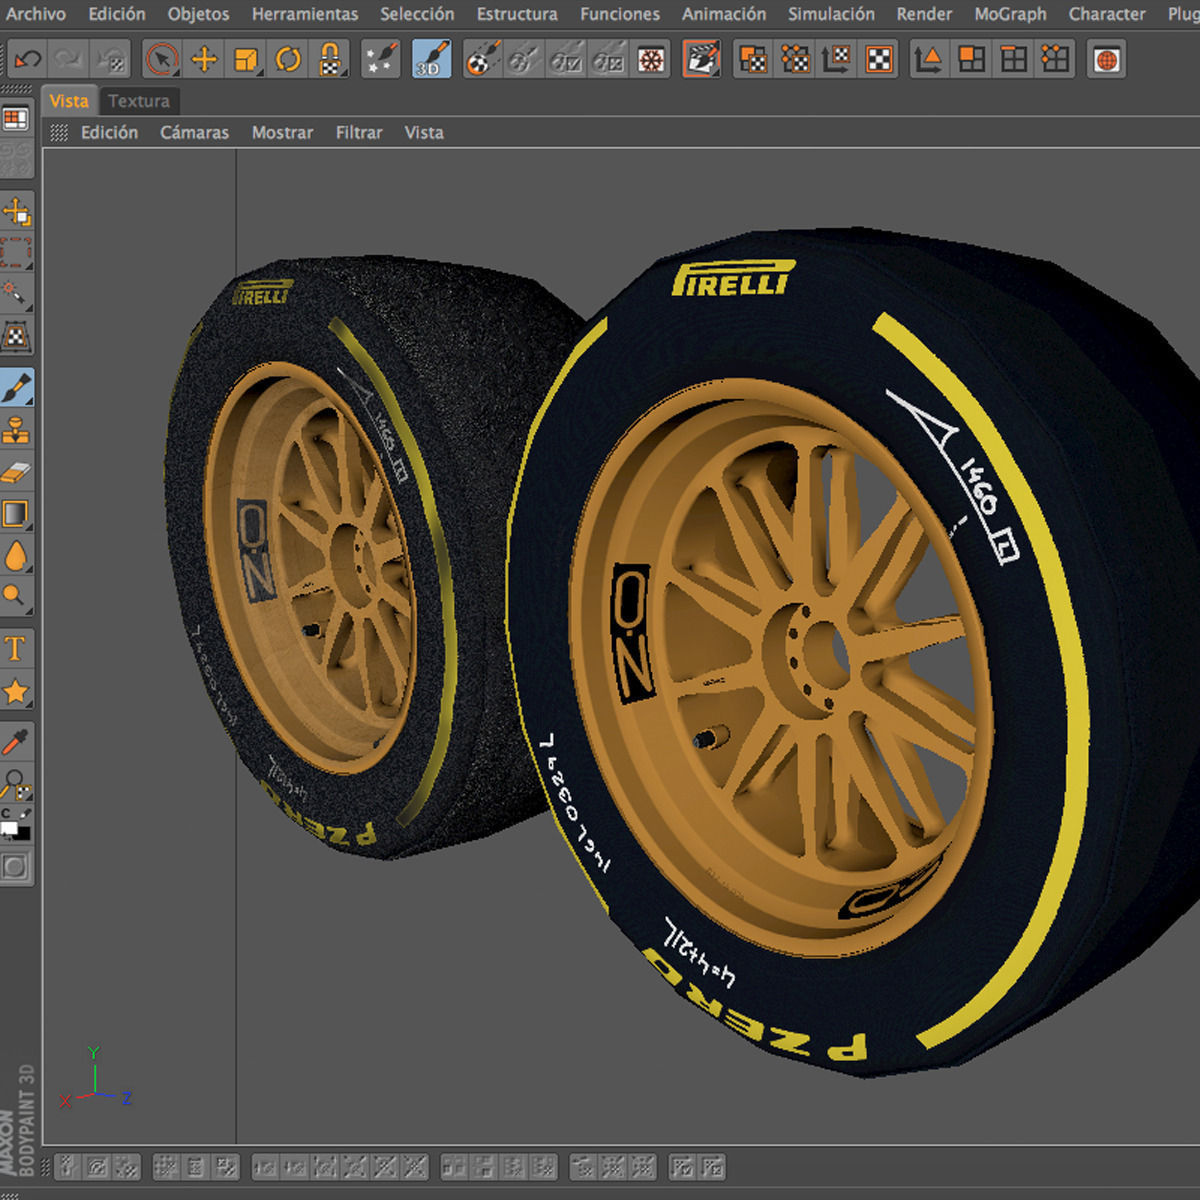This screenshot has width=1200, height=1200.
Task: Select the Eraser tool
Action: pos(16,472)
